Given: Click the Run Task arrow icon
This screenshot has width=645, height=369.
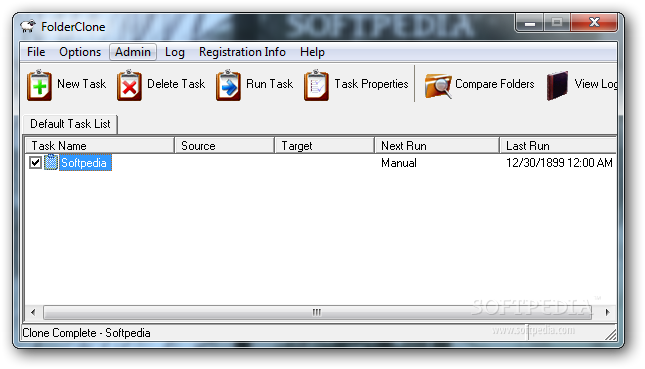Looking at the screenshot, I should (x=228, y=85).
